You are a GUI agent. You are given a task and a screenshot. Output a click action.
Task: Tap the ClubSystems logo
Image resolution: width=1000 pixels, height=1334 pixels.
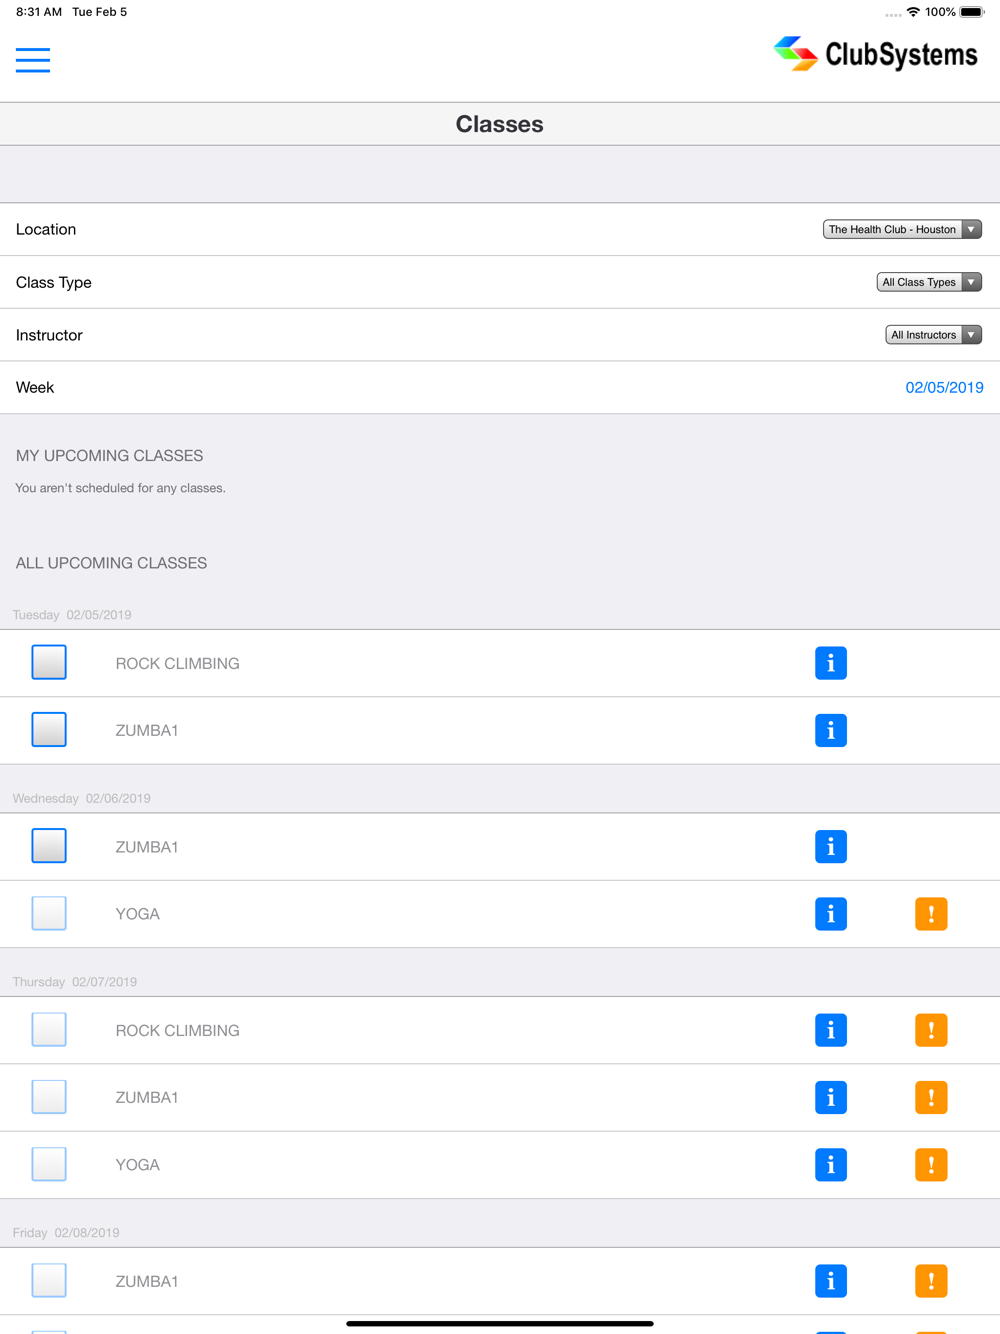(x=876, y=54)
